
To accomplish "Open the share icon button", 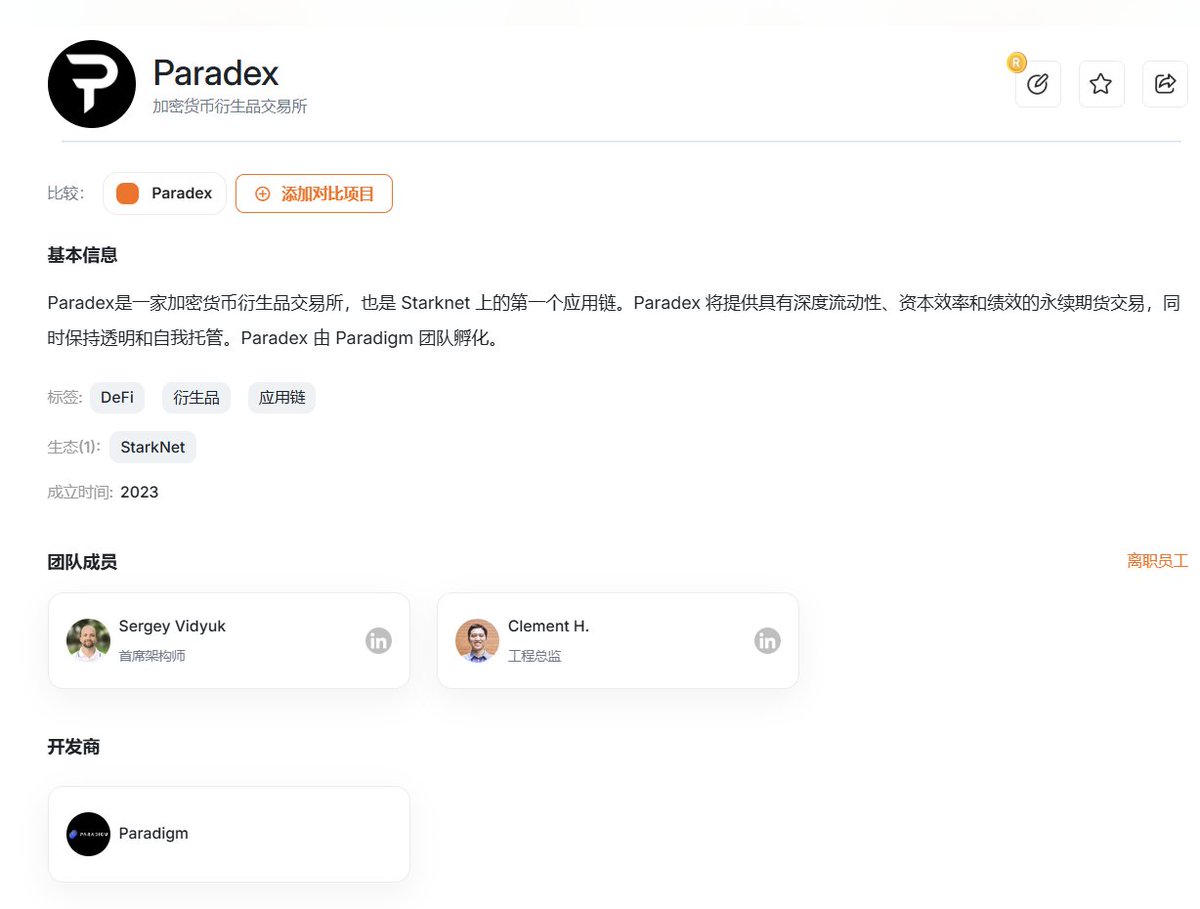I will [1165, 84].
